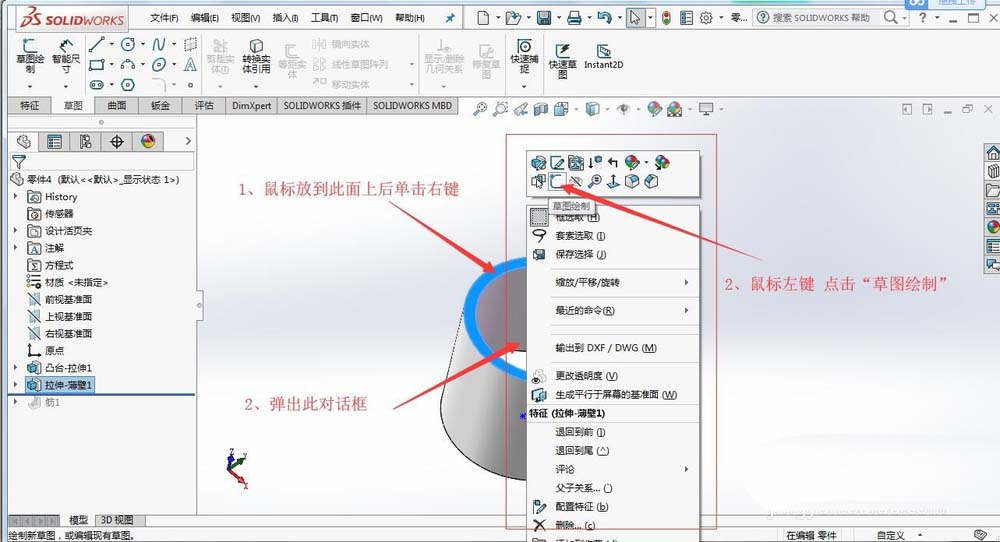The image size is (1000, 542).
Task: Select the sketch Text tool
Action: 190,64
